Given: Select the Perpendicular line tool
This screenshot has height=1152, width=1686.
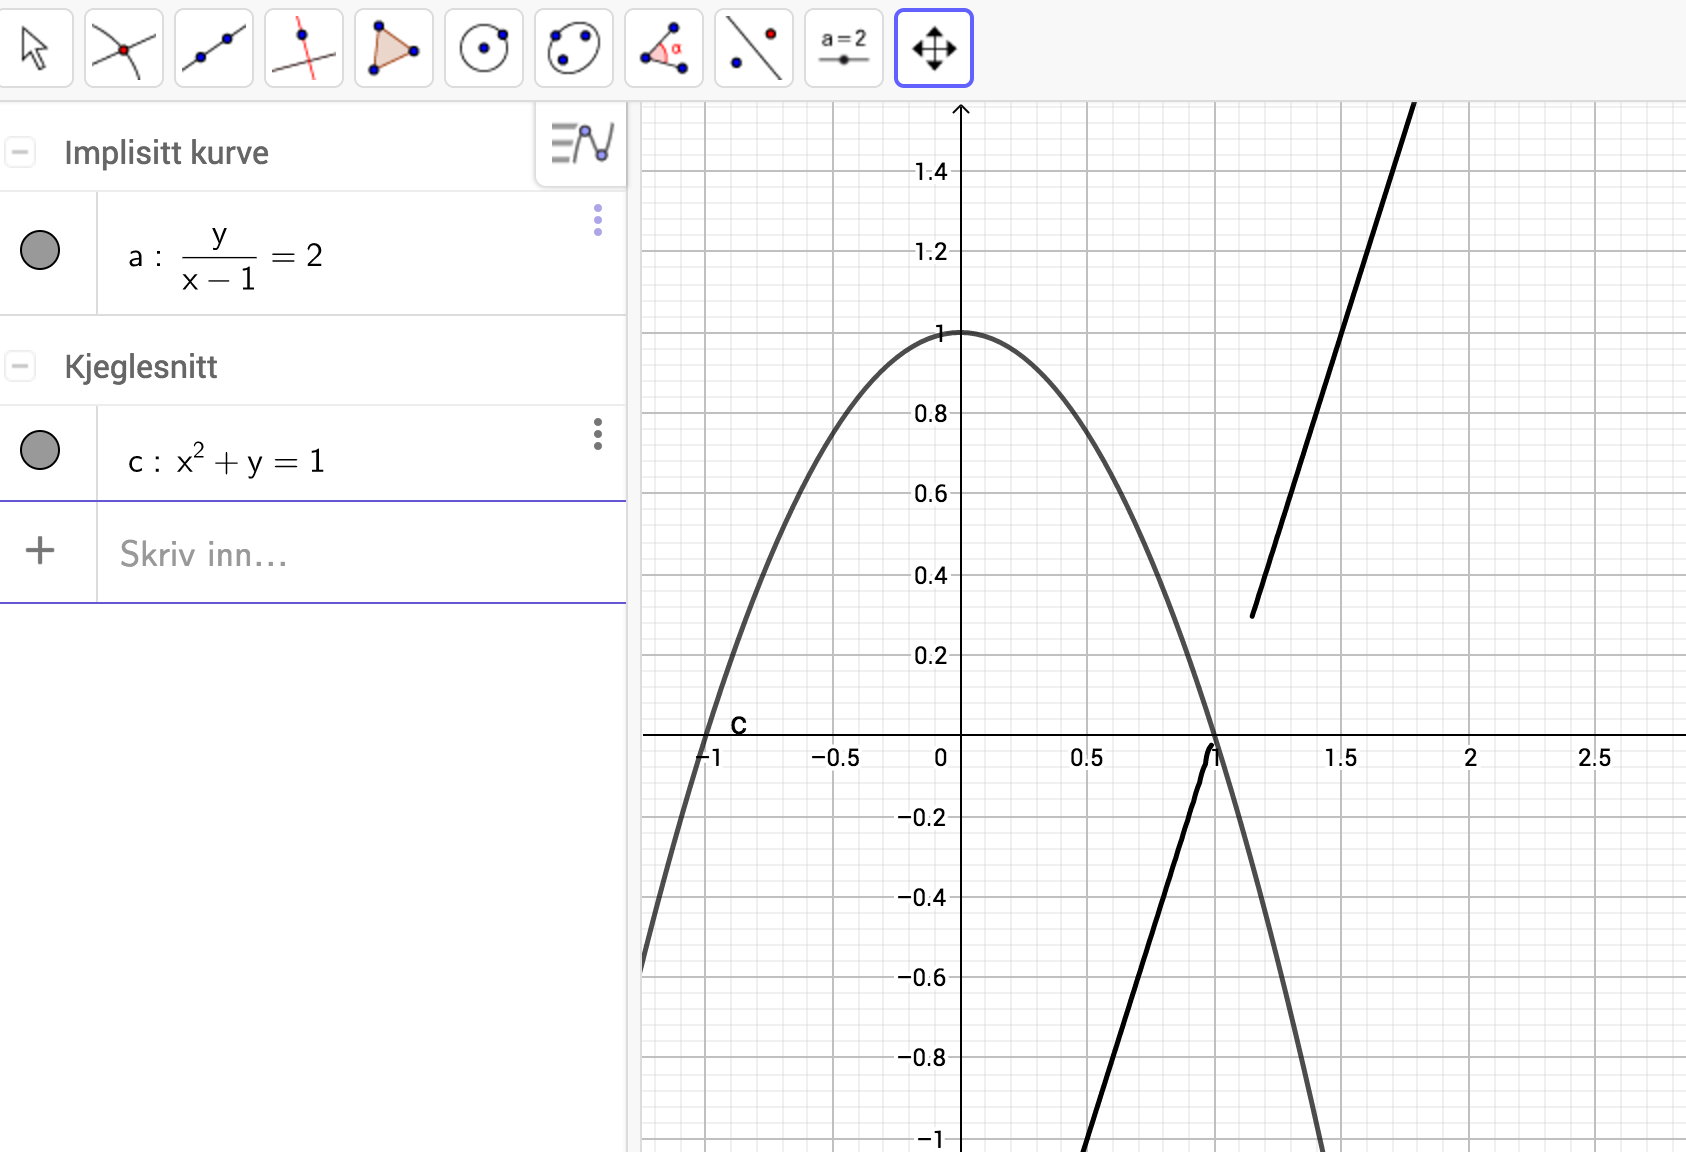Looking at the screenshot, I should (304, 48).
